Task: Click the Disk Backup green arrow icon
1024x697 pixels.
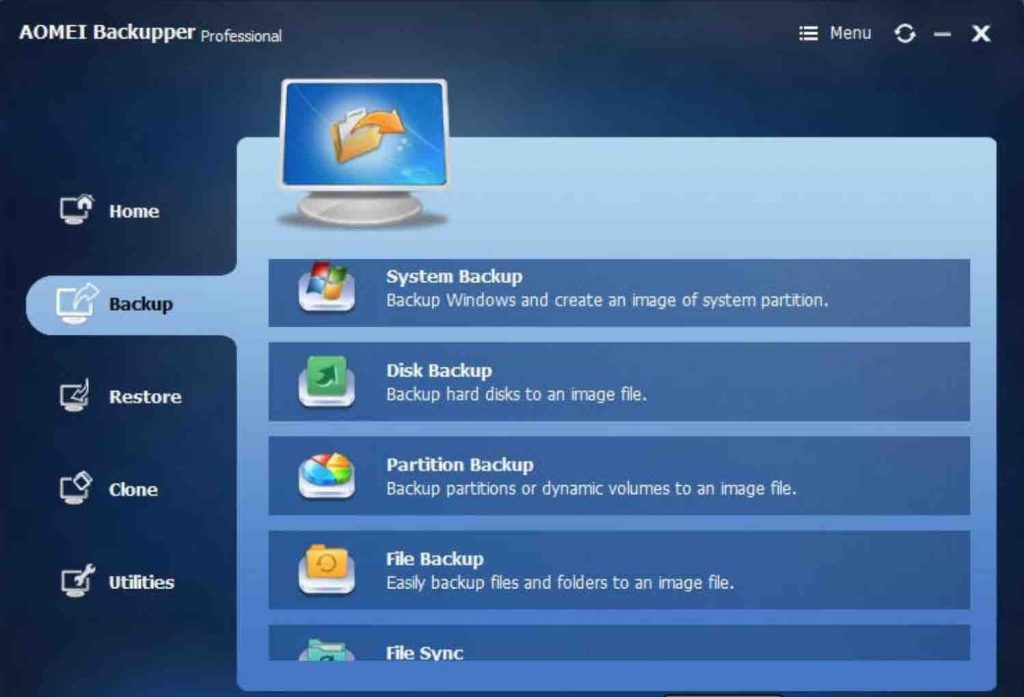Action: [x=325, y=381]
